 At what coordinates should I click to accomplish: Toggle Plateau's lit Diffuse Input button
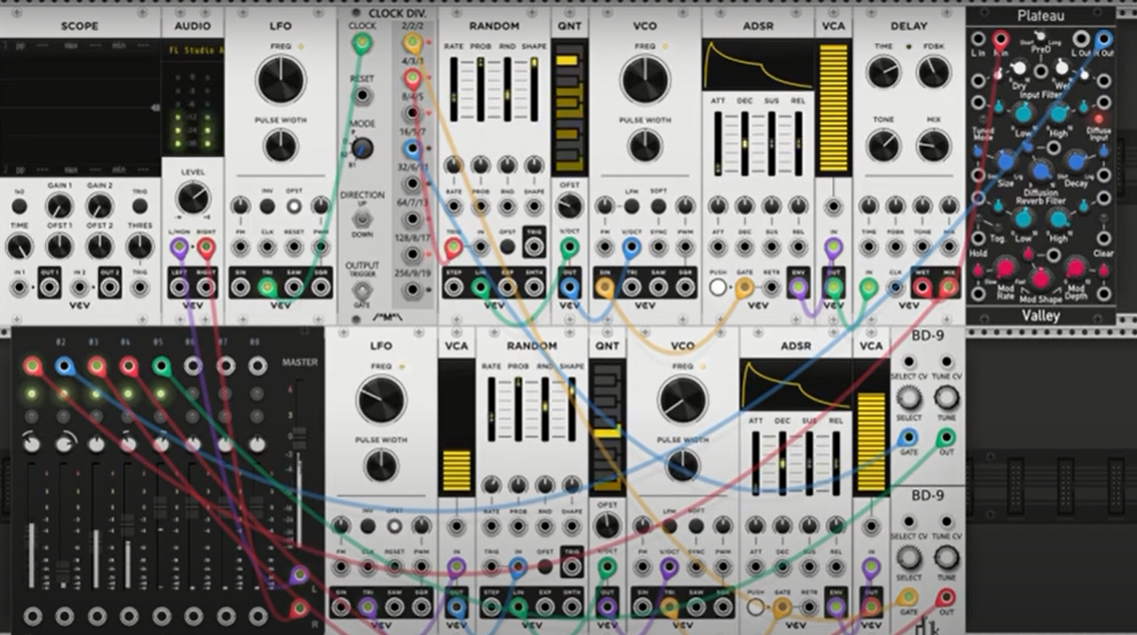click(x=1098, y=119)
